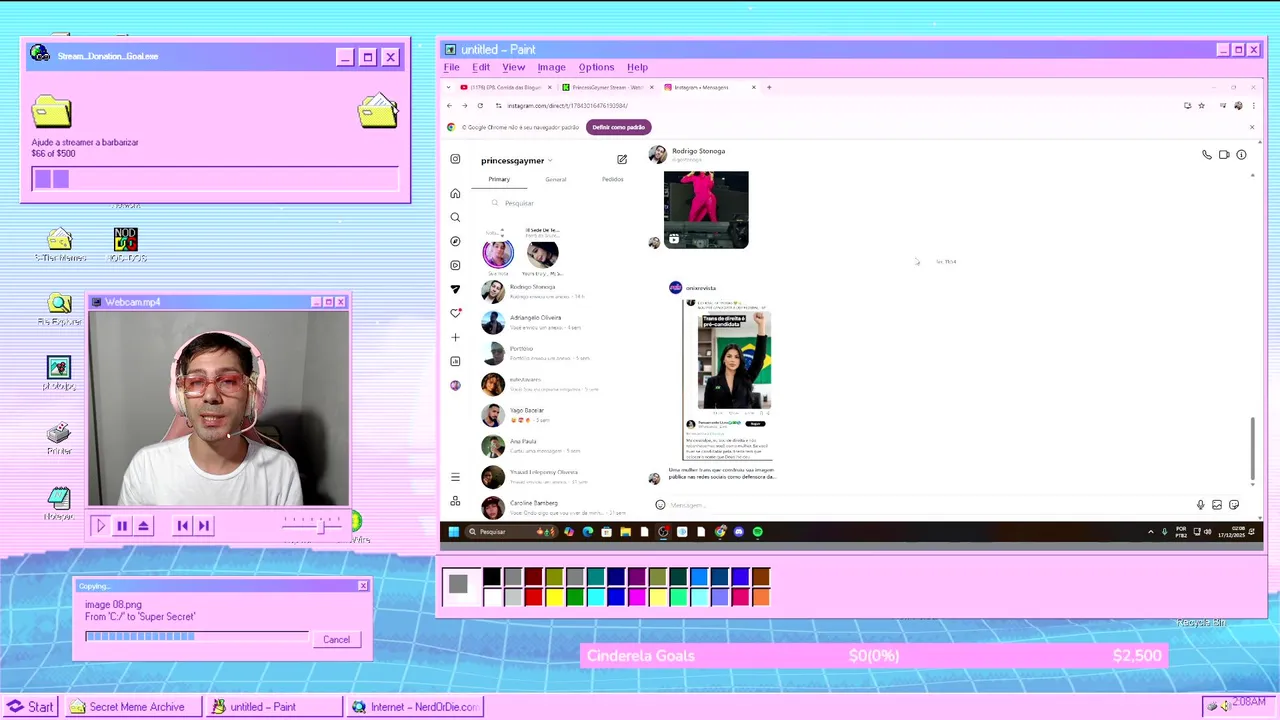Skip to previous track in Webcam.mp4 player
1280x720 pixels.
coord(182,525)
